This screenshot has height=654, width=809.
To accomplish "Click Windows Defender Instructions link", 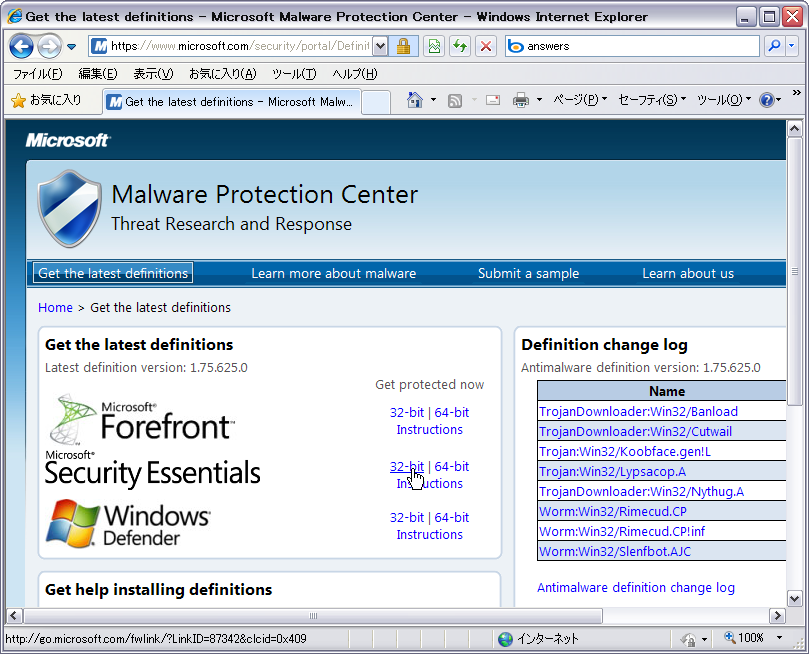I will pyautogui.click(x=429, y=535).
